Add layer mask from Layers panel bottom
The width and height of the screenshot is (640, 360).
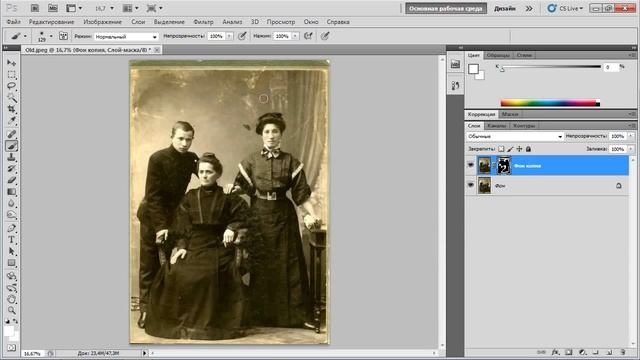(569, 352)
